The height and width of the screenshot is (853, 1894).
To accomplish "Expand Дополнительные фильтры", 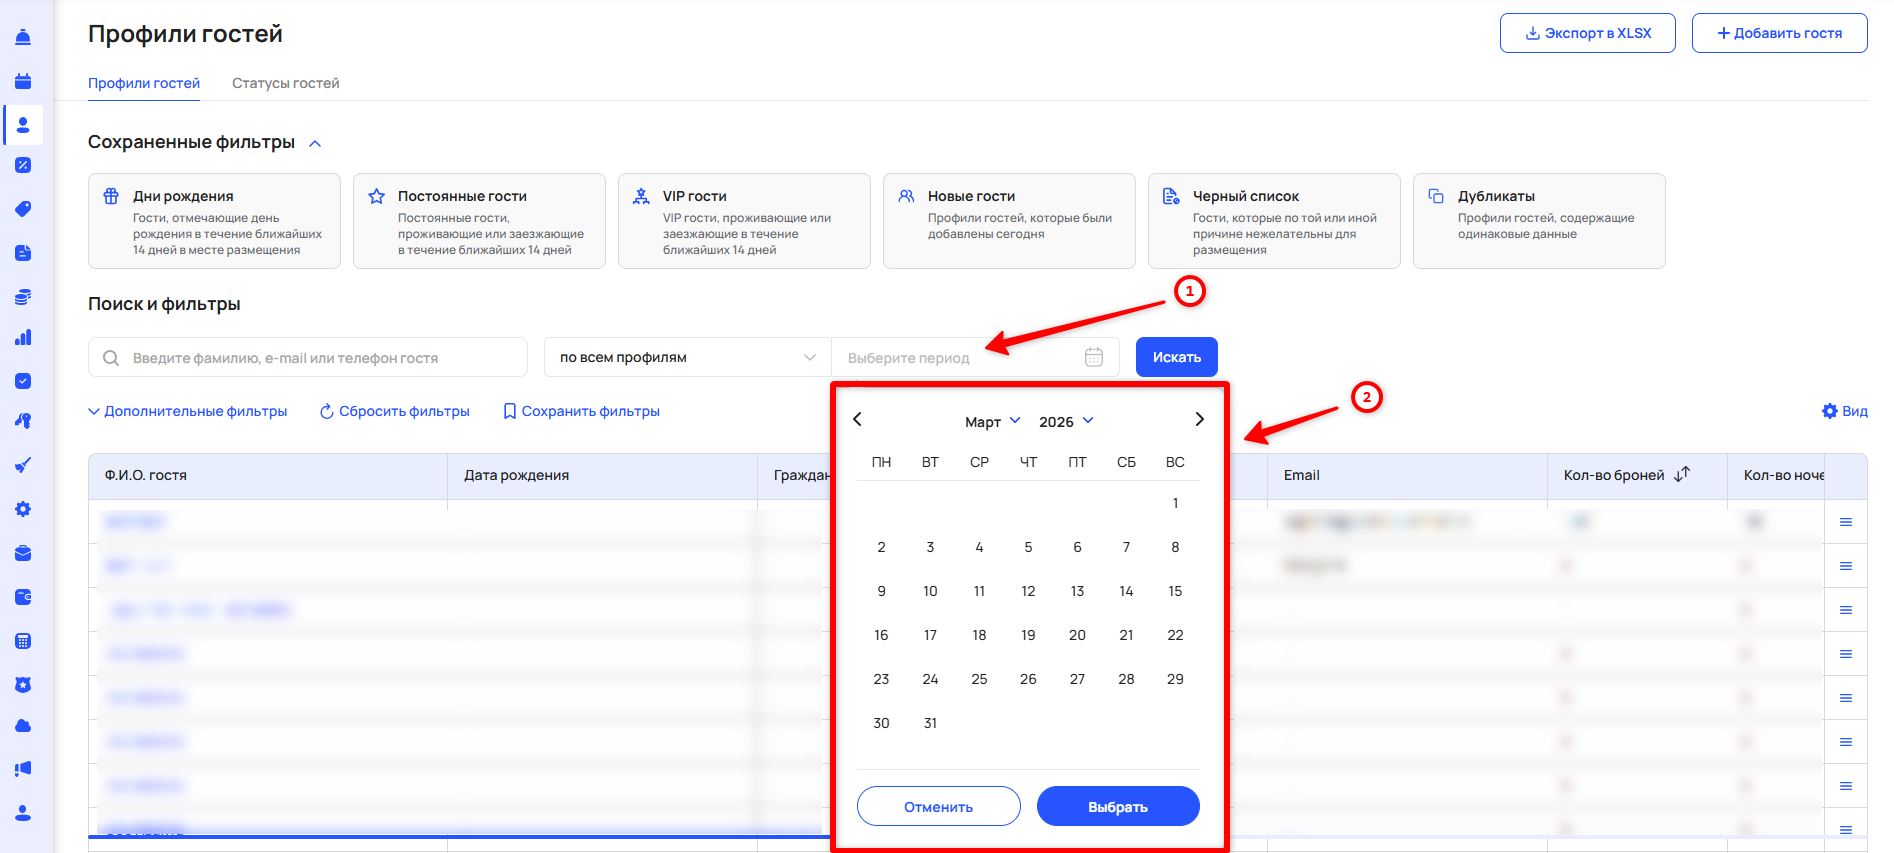I will [x=188, y=411].
